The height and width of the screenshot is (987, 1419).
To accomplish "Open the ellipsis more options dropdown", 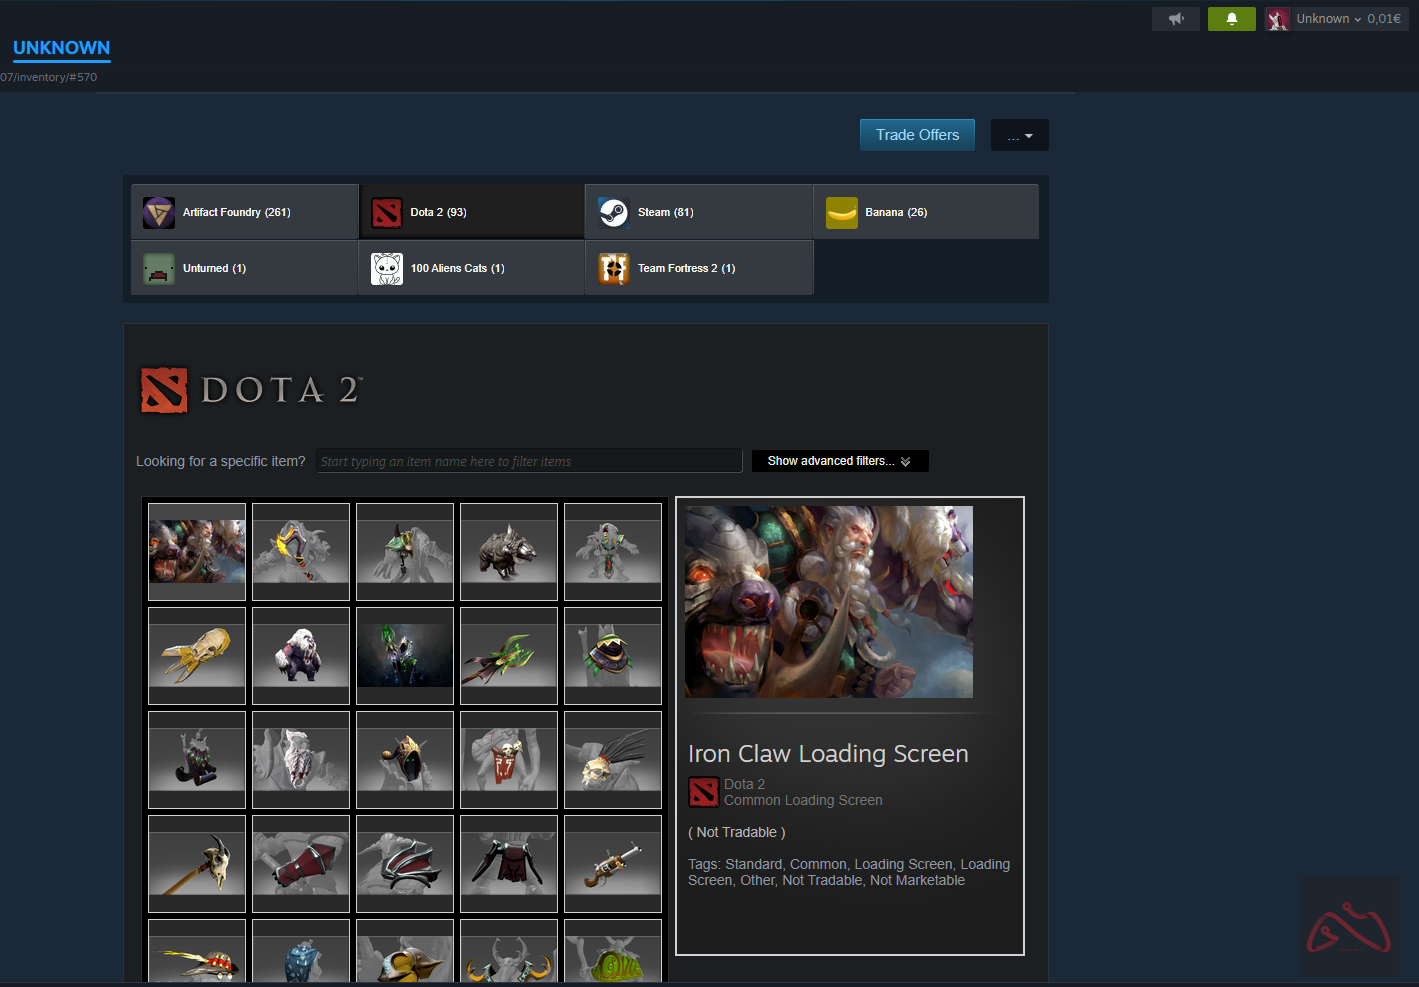I will 1019,136.
